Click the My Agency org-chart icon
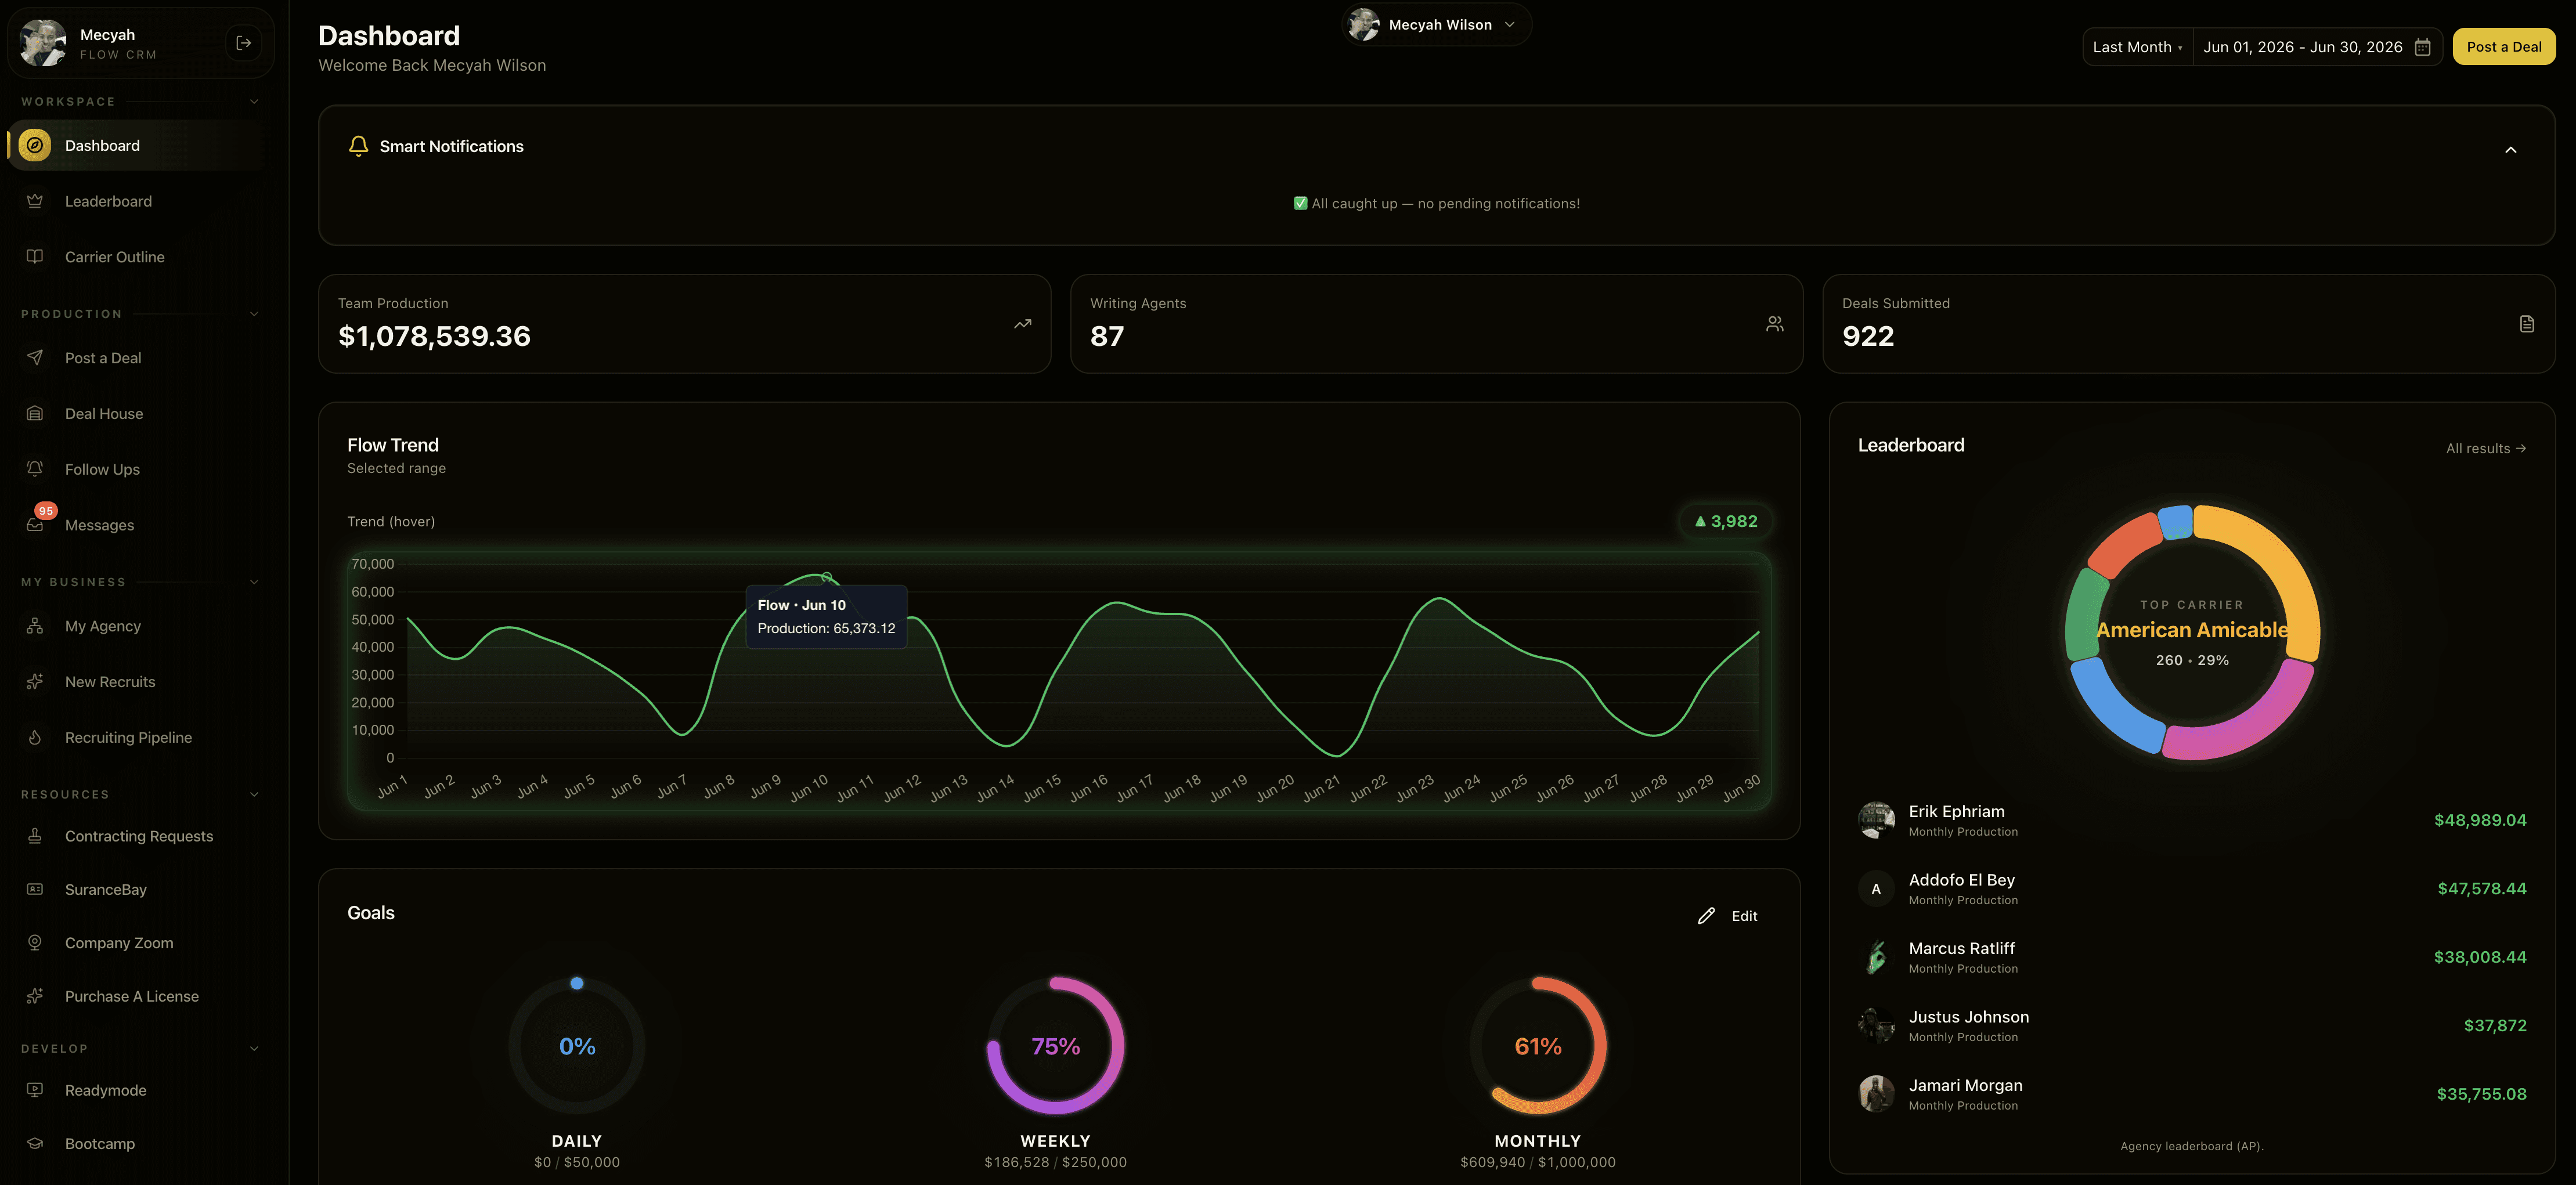Viewport: 2576px width, 1185px height. click(35, 626)
